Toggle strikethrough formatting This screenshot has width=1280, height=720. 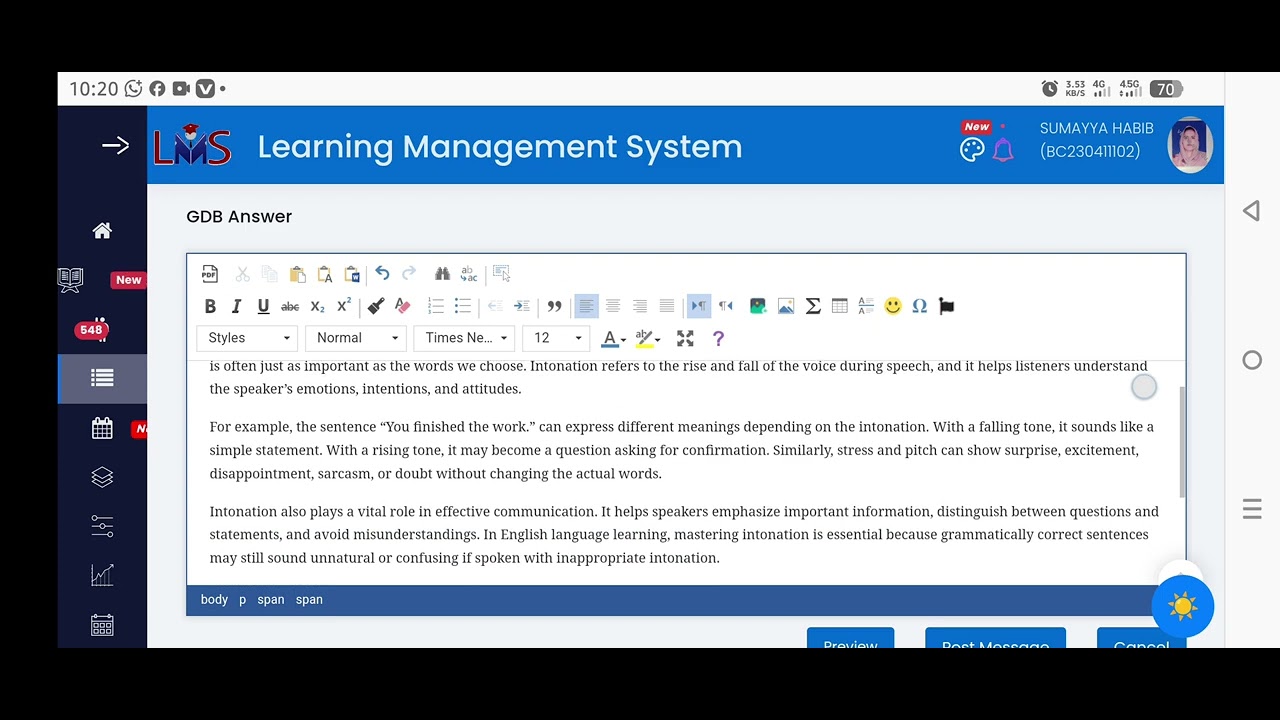[290, 306]
